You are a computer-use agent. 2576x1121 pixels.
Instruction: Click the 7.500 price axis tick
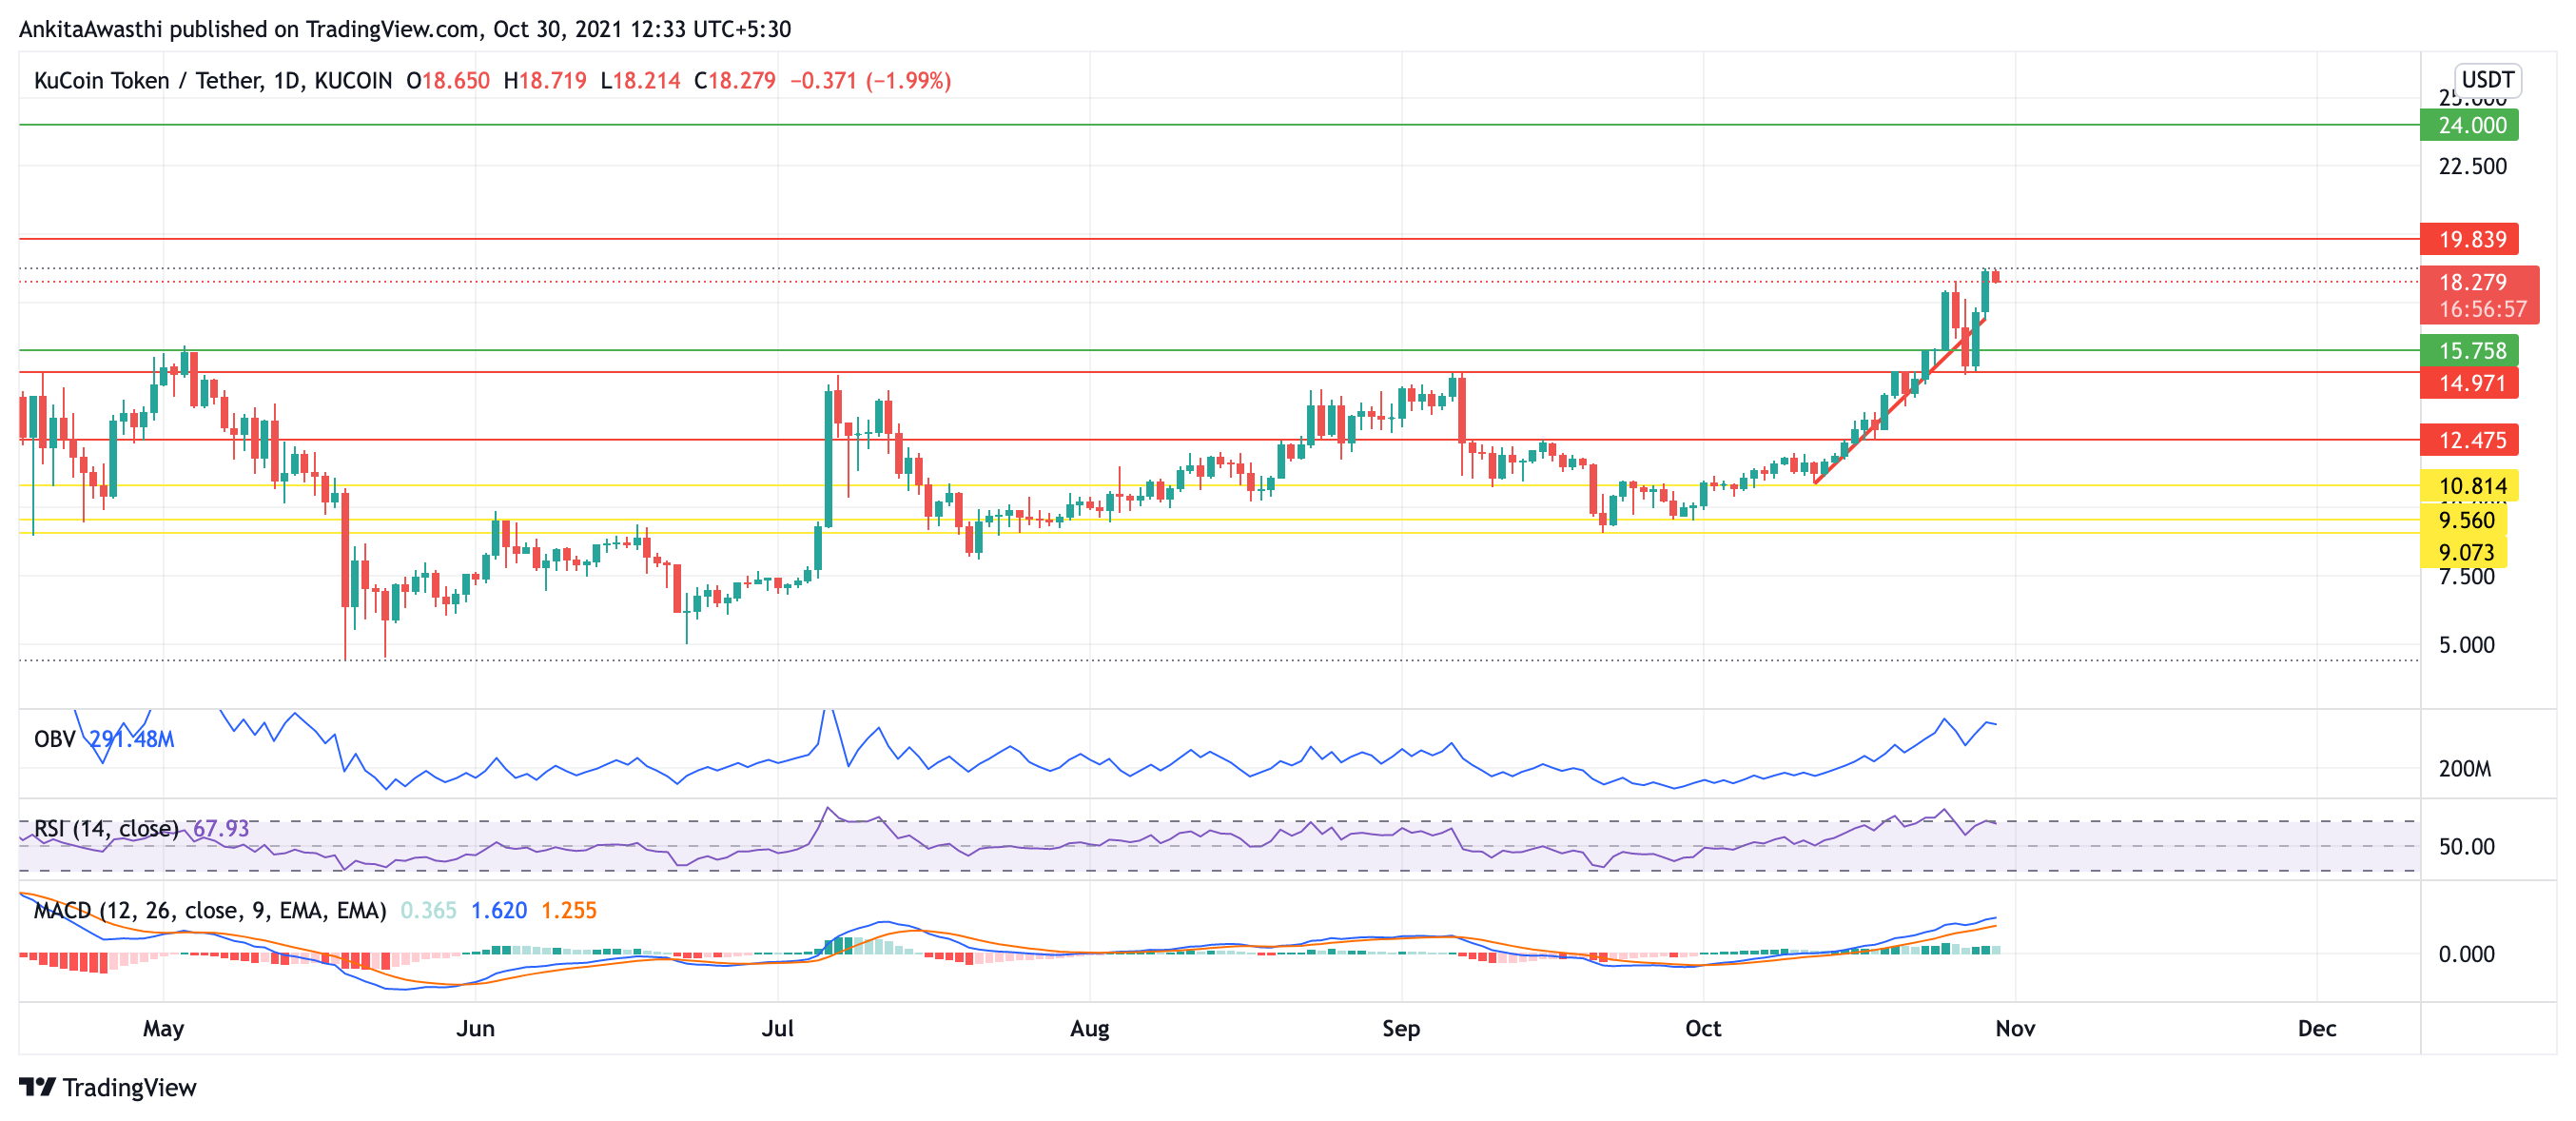click(2466, 577)
